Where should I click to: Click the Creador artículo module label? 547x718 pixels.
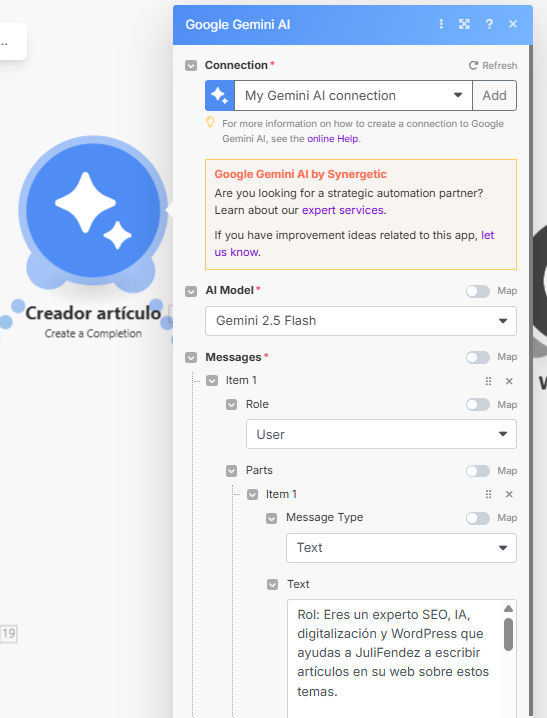point(93,313)
